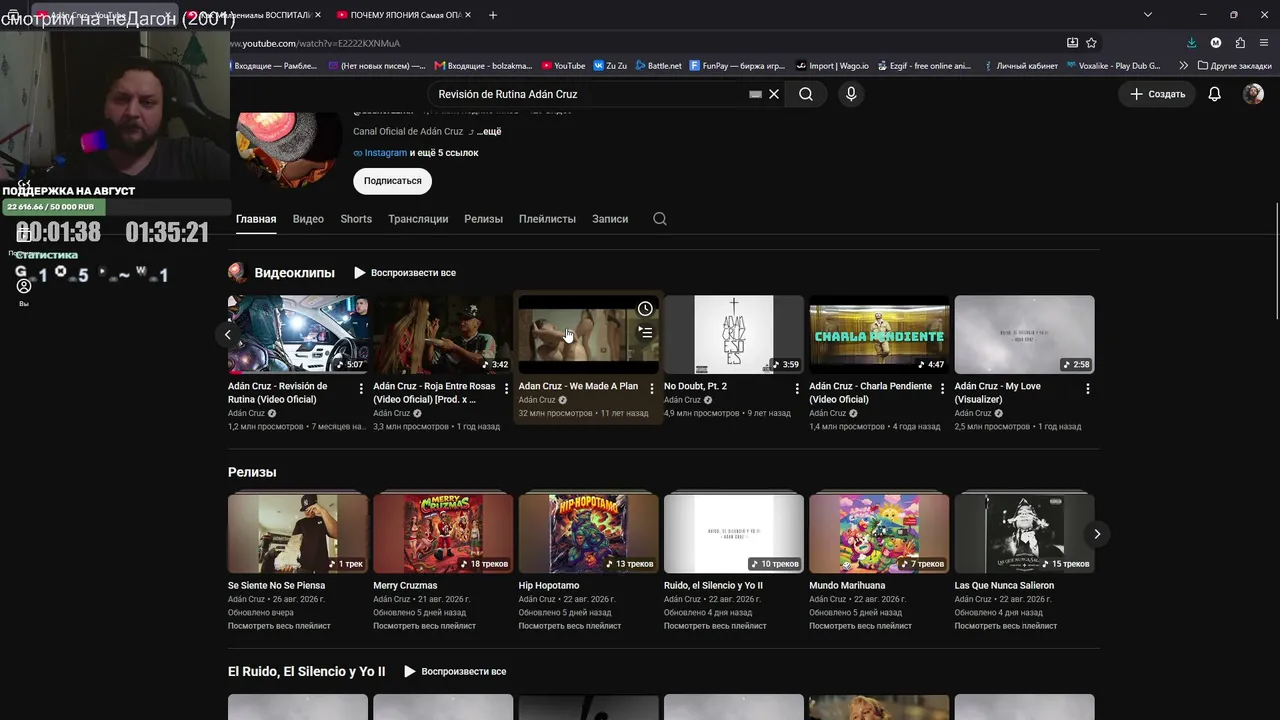Open the Charla Pendiente video thumbnail
Viewport: 1280px width, 720px height.
click(x=879, y=334)
